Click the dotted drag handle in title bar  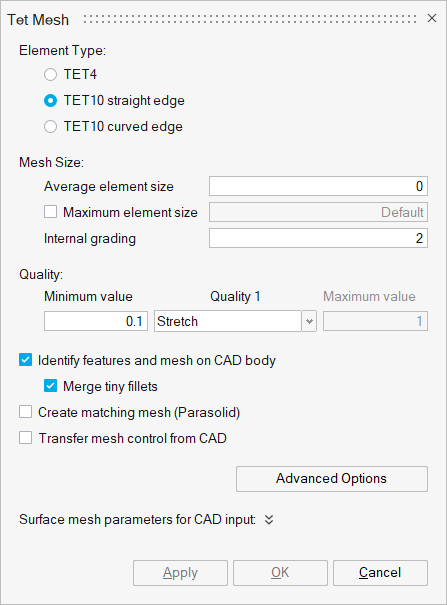[x=250, y=19]
